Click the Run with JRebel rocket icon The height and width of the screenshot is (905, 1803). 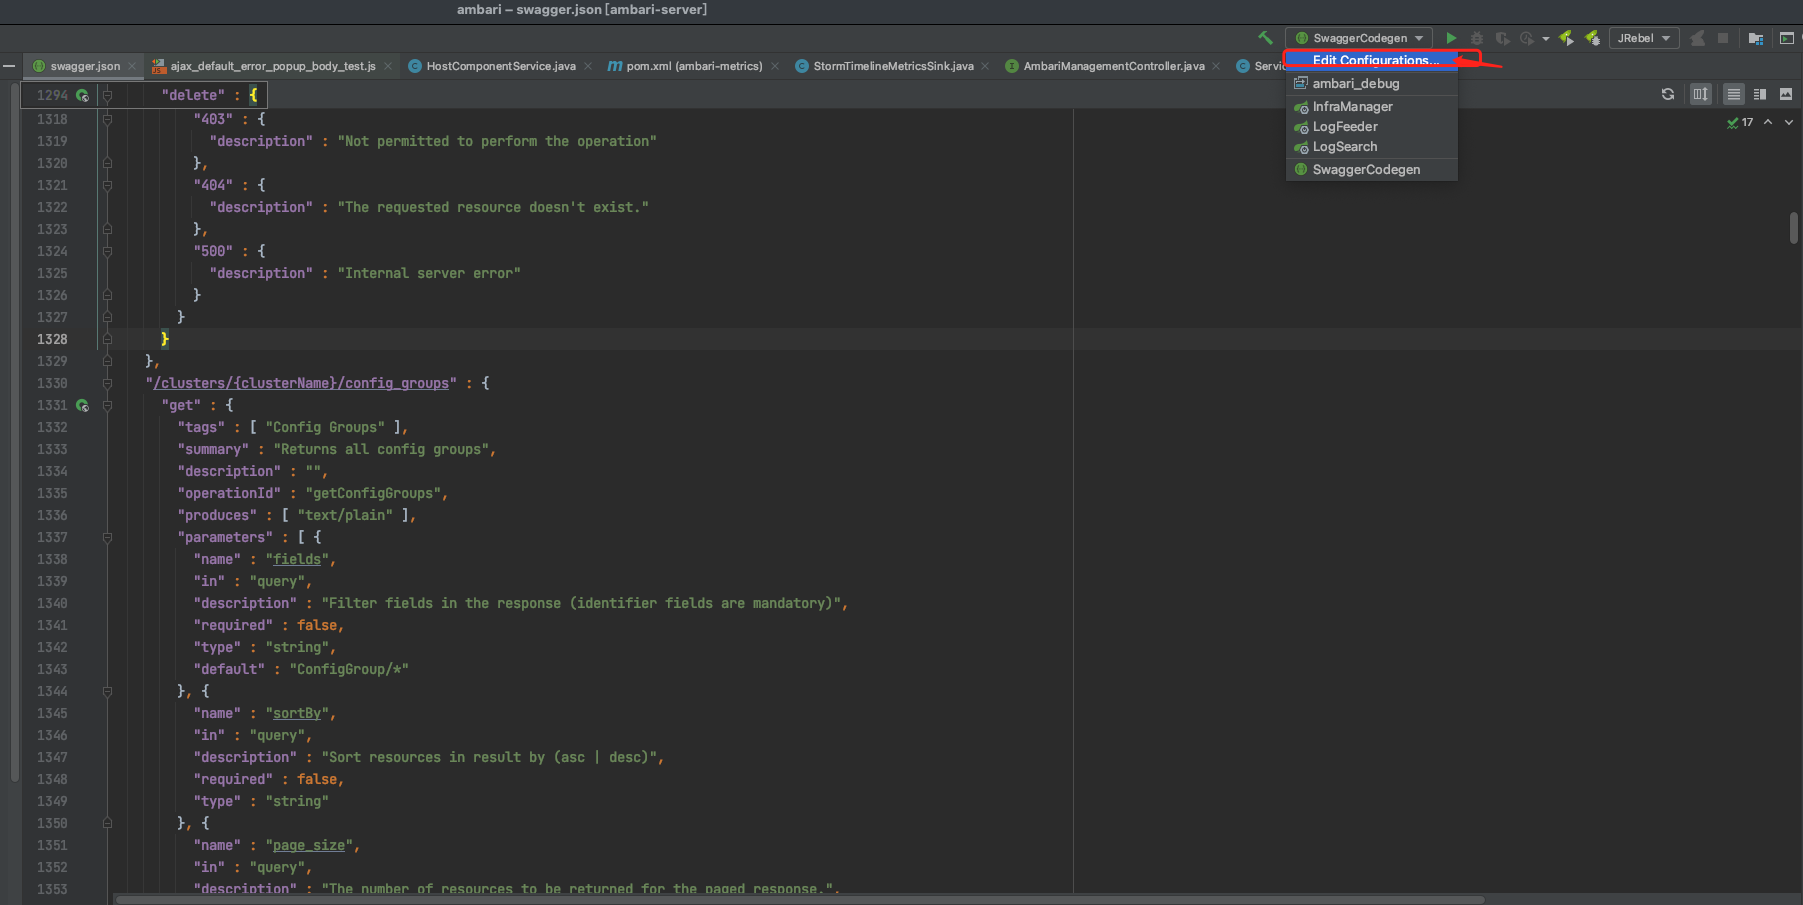coord(1567,38)
